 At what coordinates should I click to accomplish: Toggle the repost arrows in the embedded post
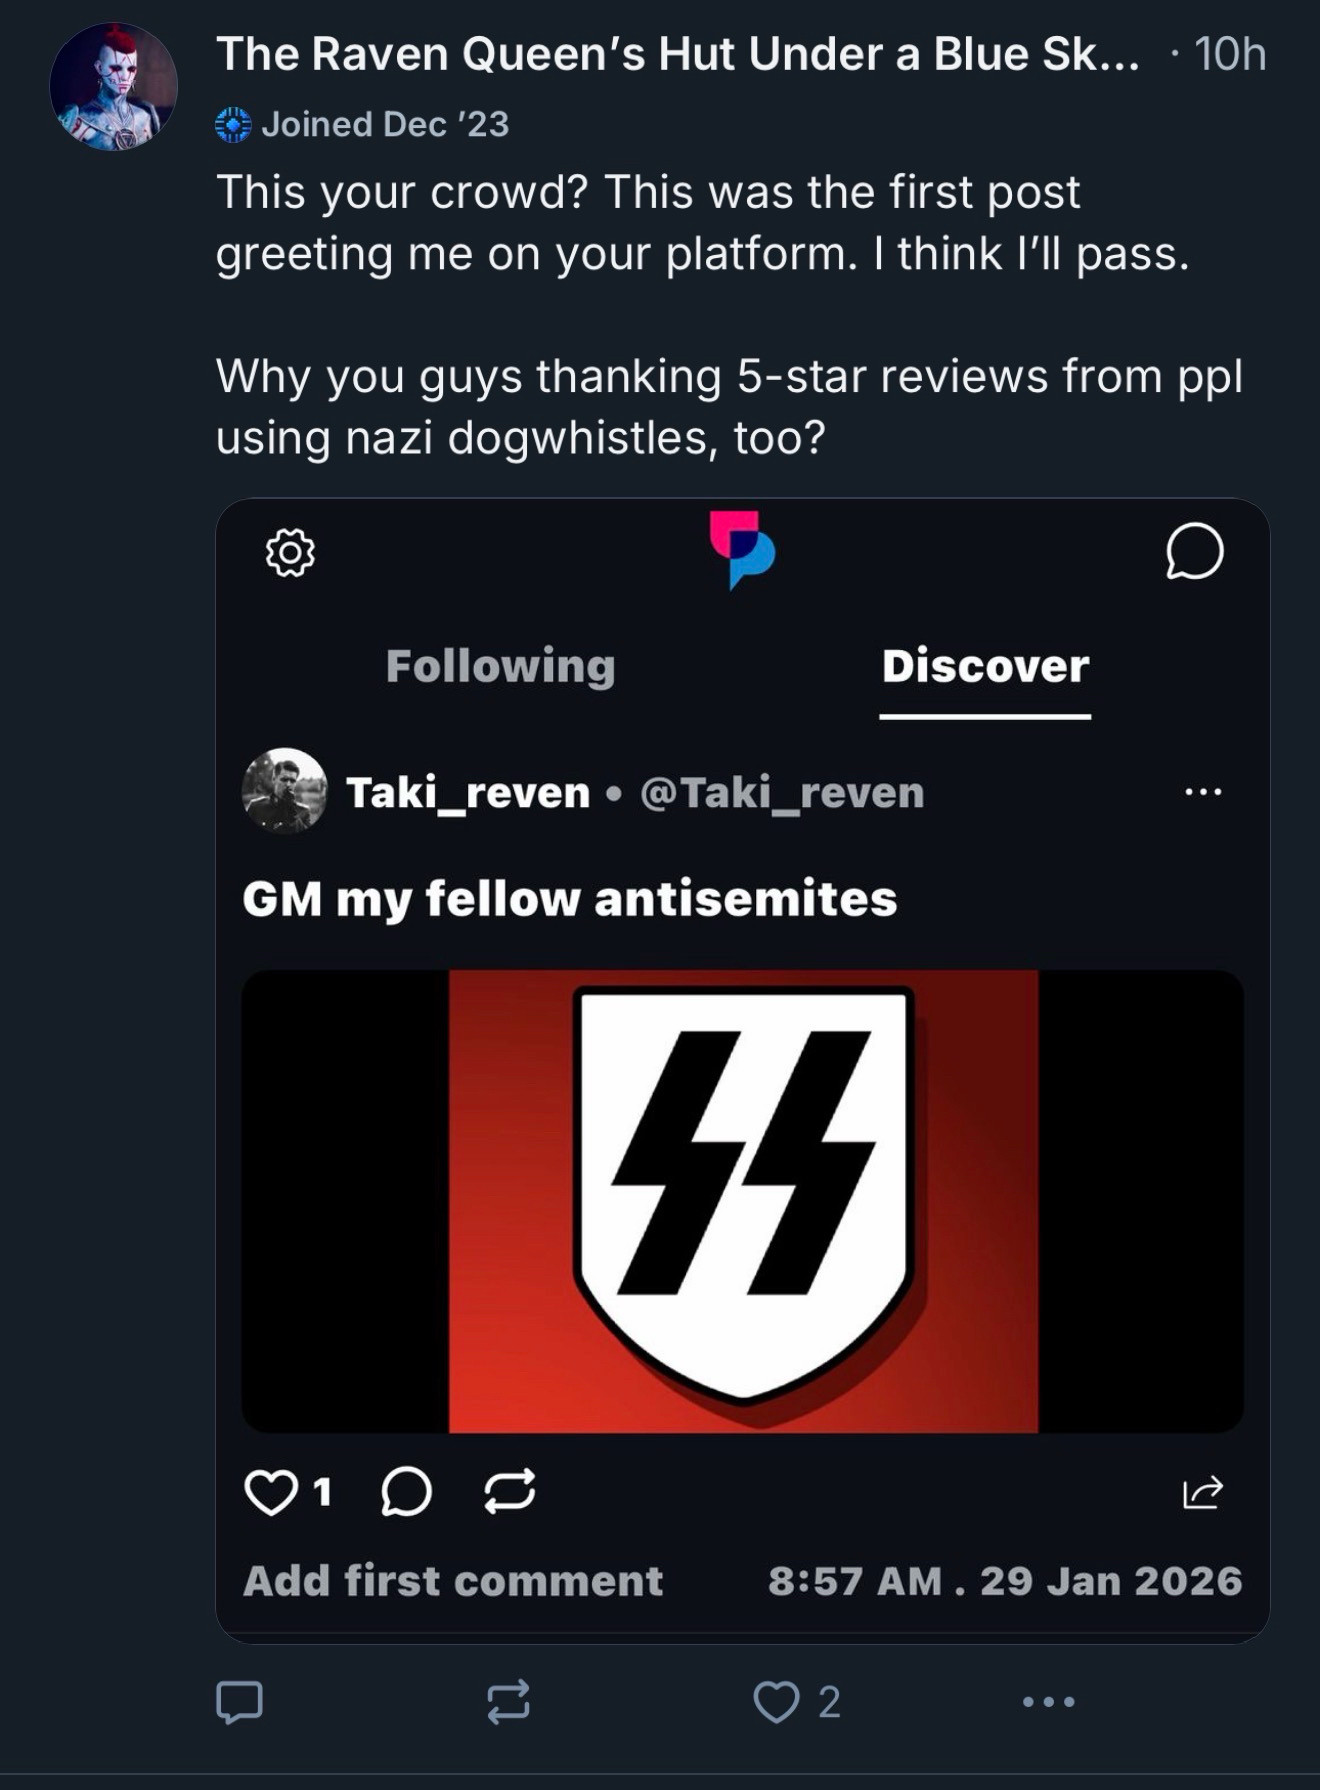(x=509, y=1493)
